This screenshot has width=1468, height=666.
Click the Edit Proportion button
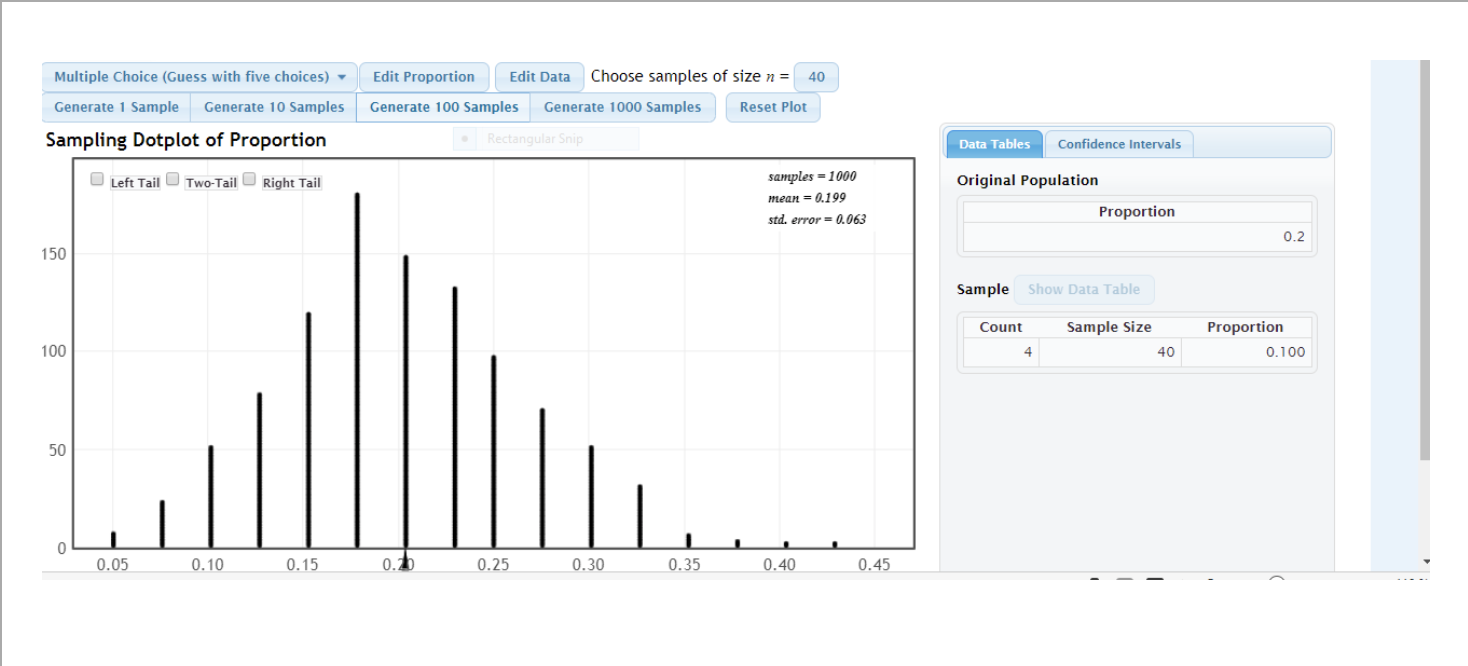(x=424, y=76)
